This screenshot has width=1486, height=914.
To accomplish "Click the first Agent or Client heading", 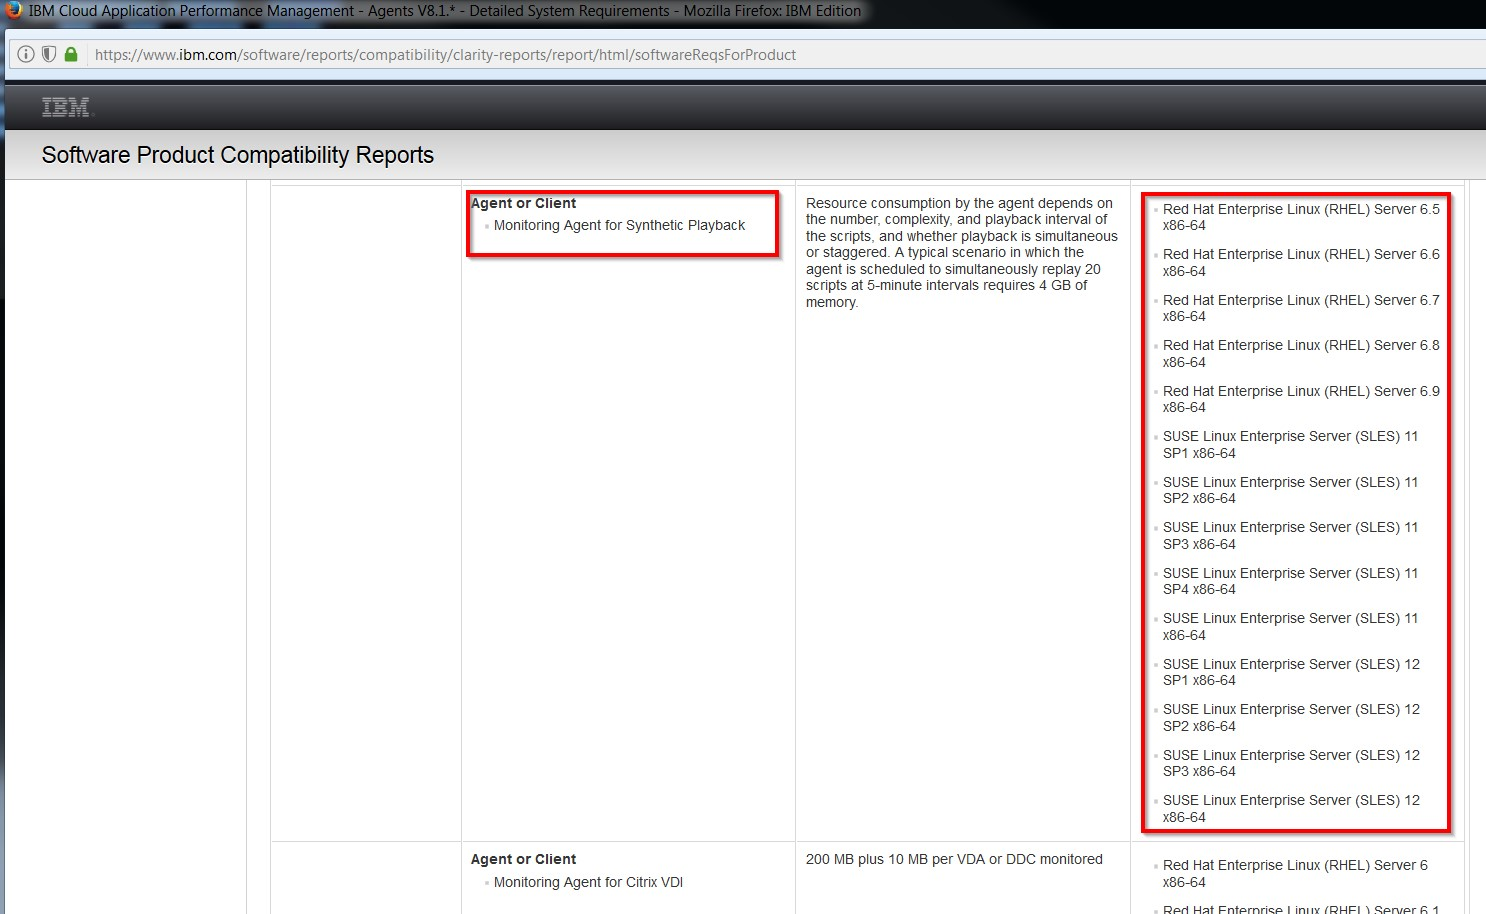I will click(x=523, y=203).
